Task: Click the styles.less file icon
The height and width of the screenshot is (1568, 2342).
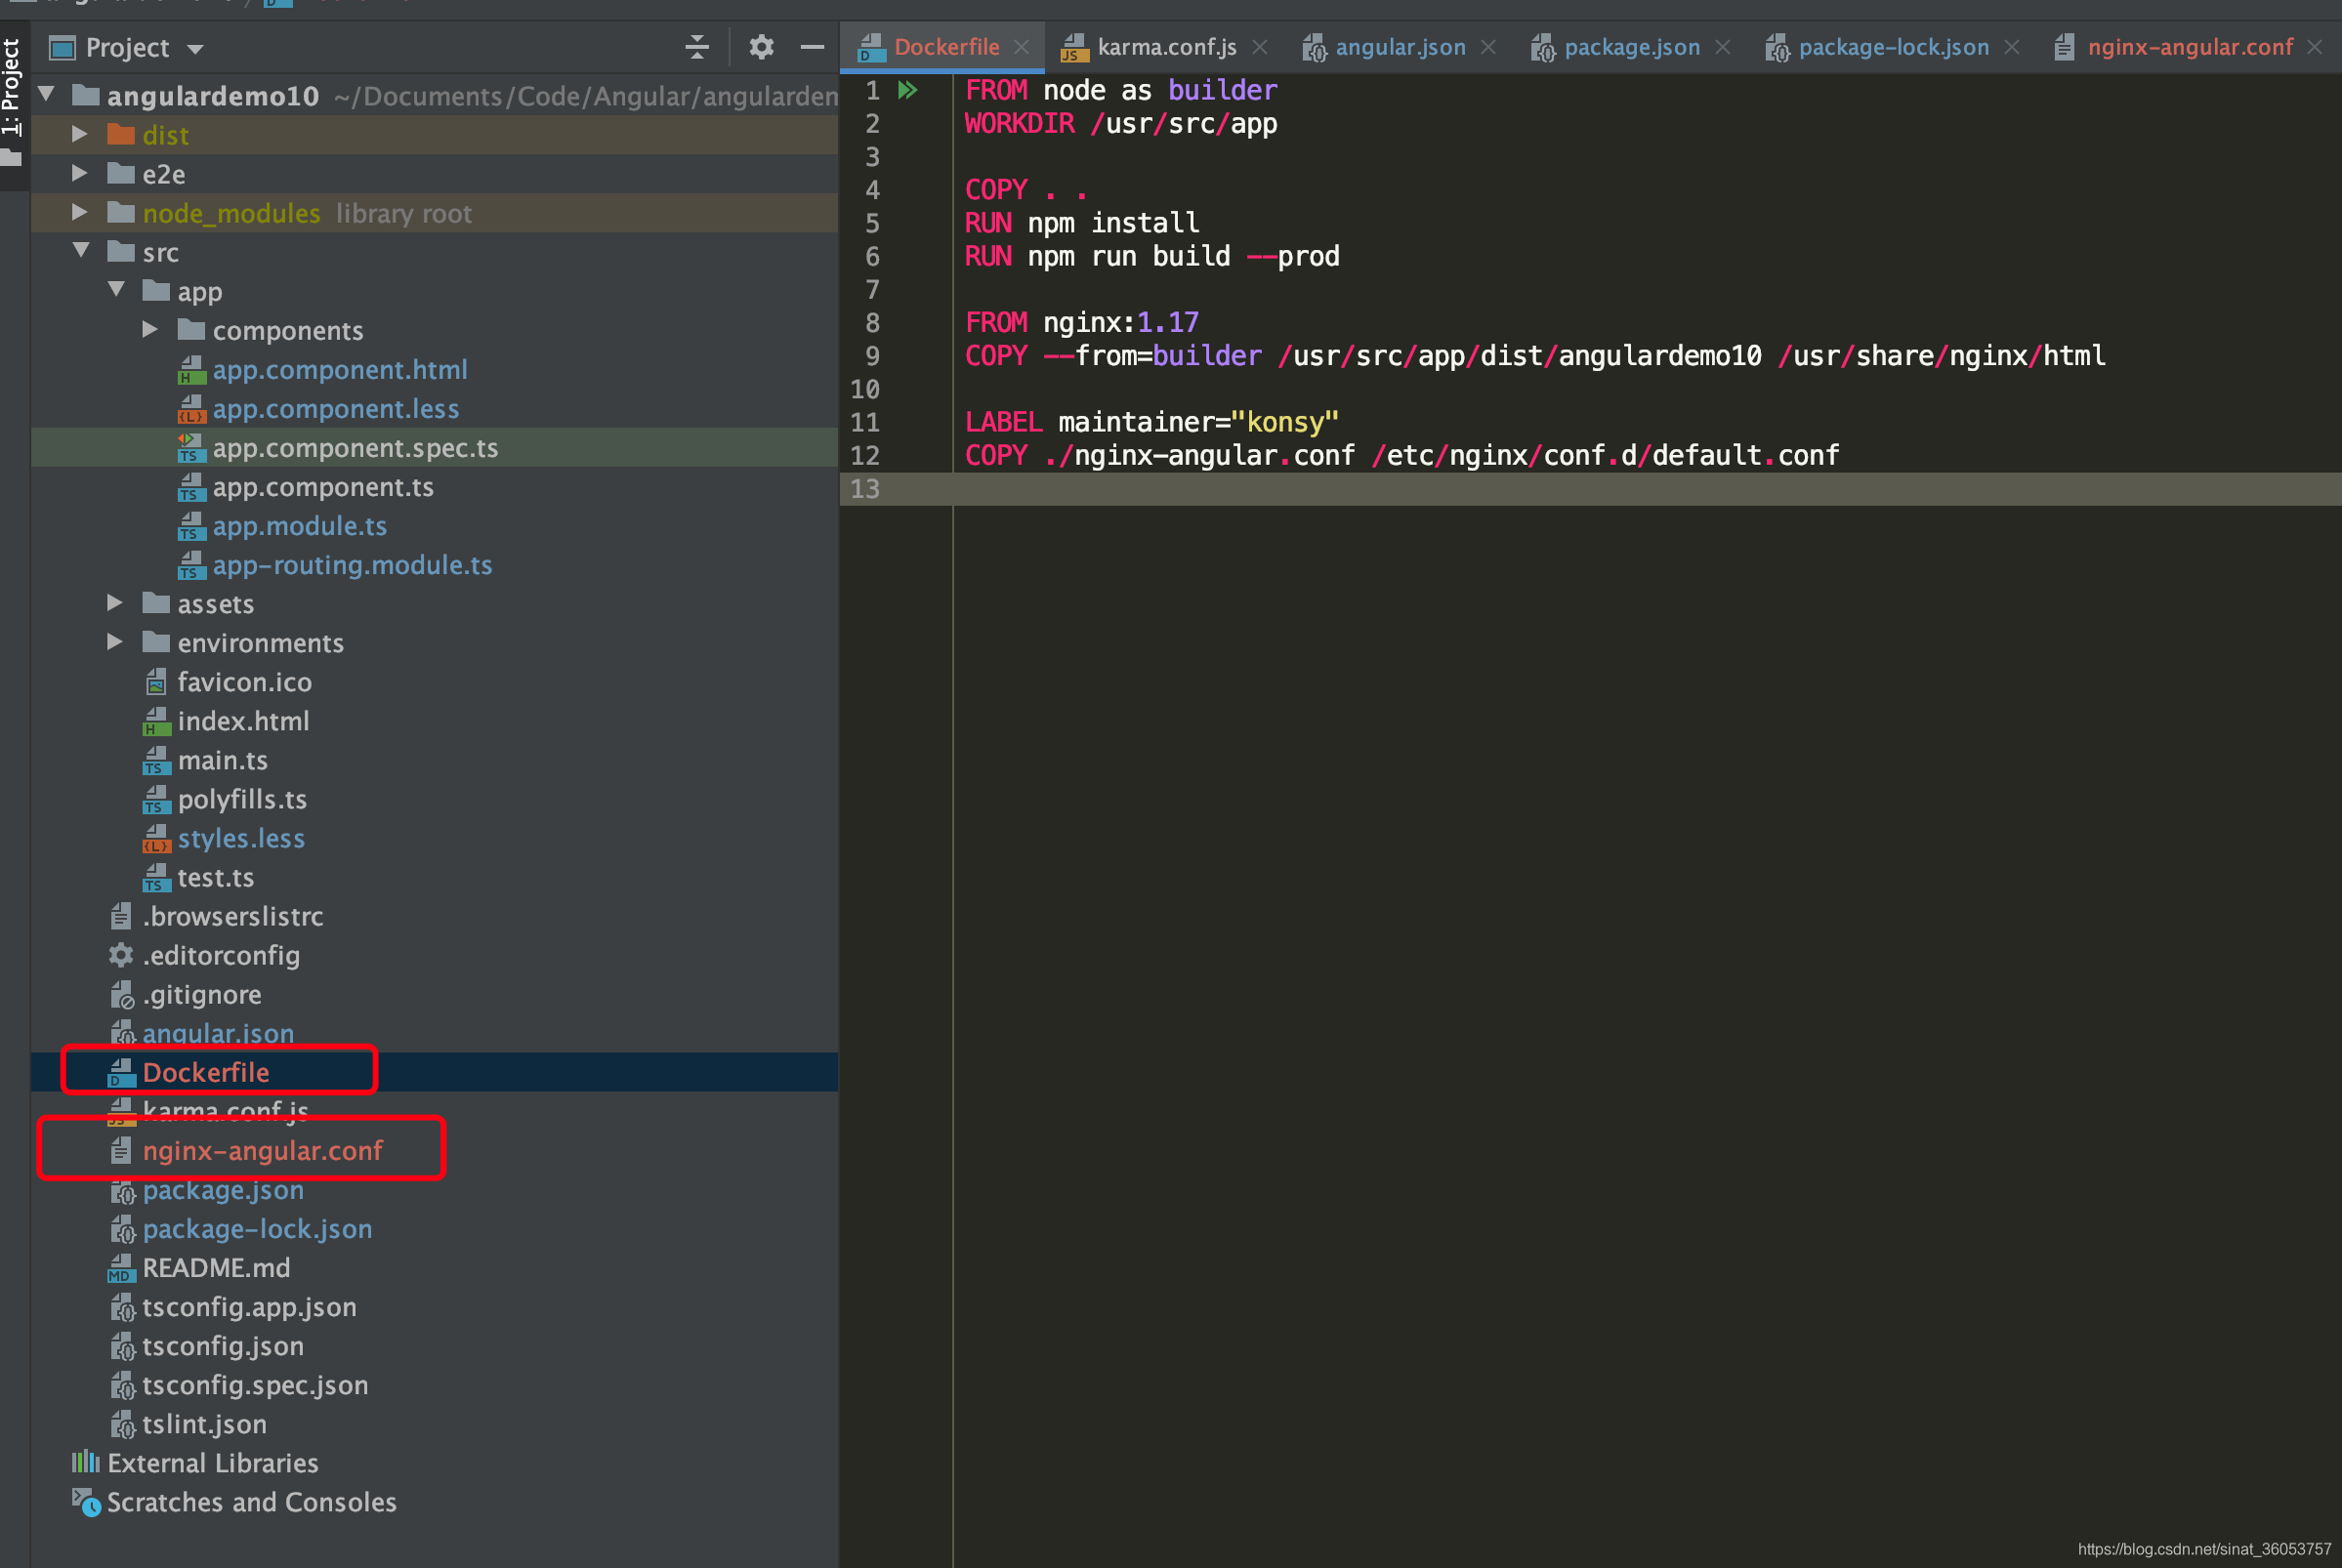Action: 156,838
